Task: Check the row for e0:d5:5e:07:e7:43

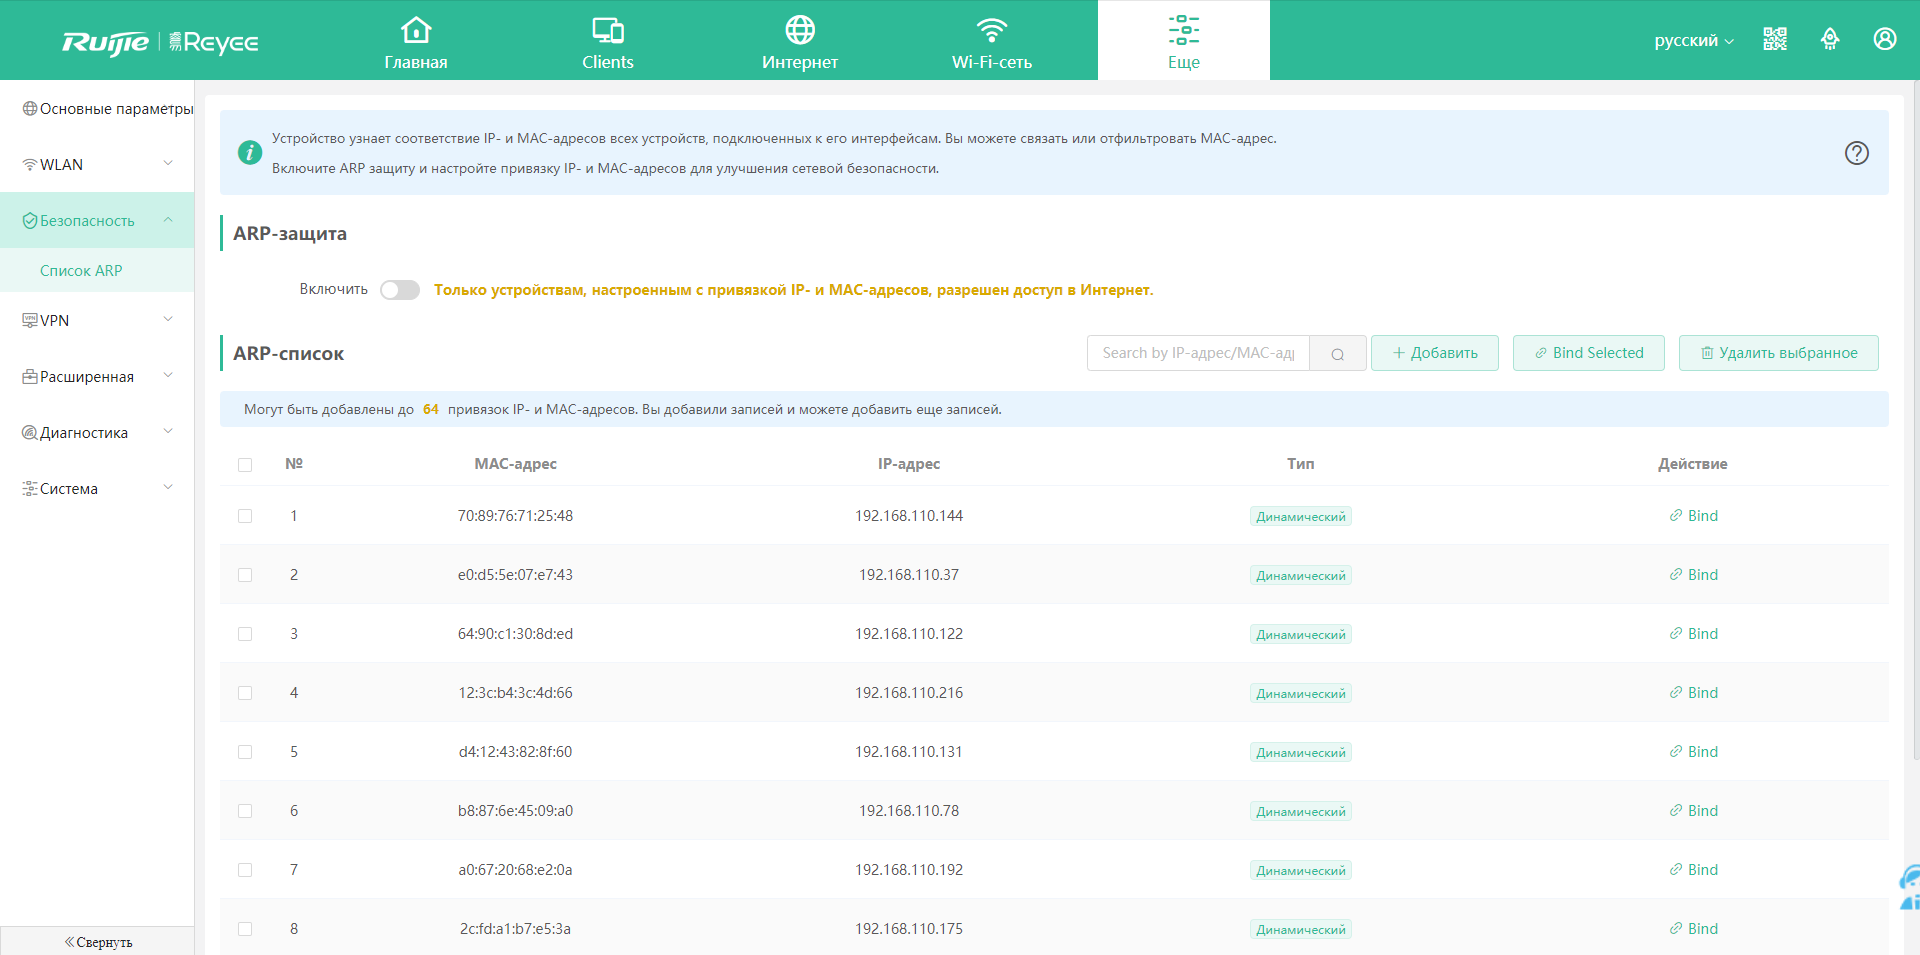Action: (x=245, y=575)
